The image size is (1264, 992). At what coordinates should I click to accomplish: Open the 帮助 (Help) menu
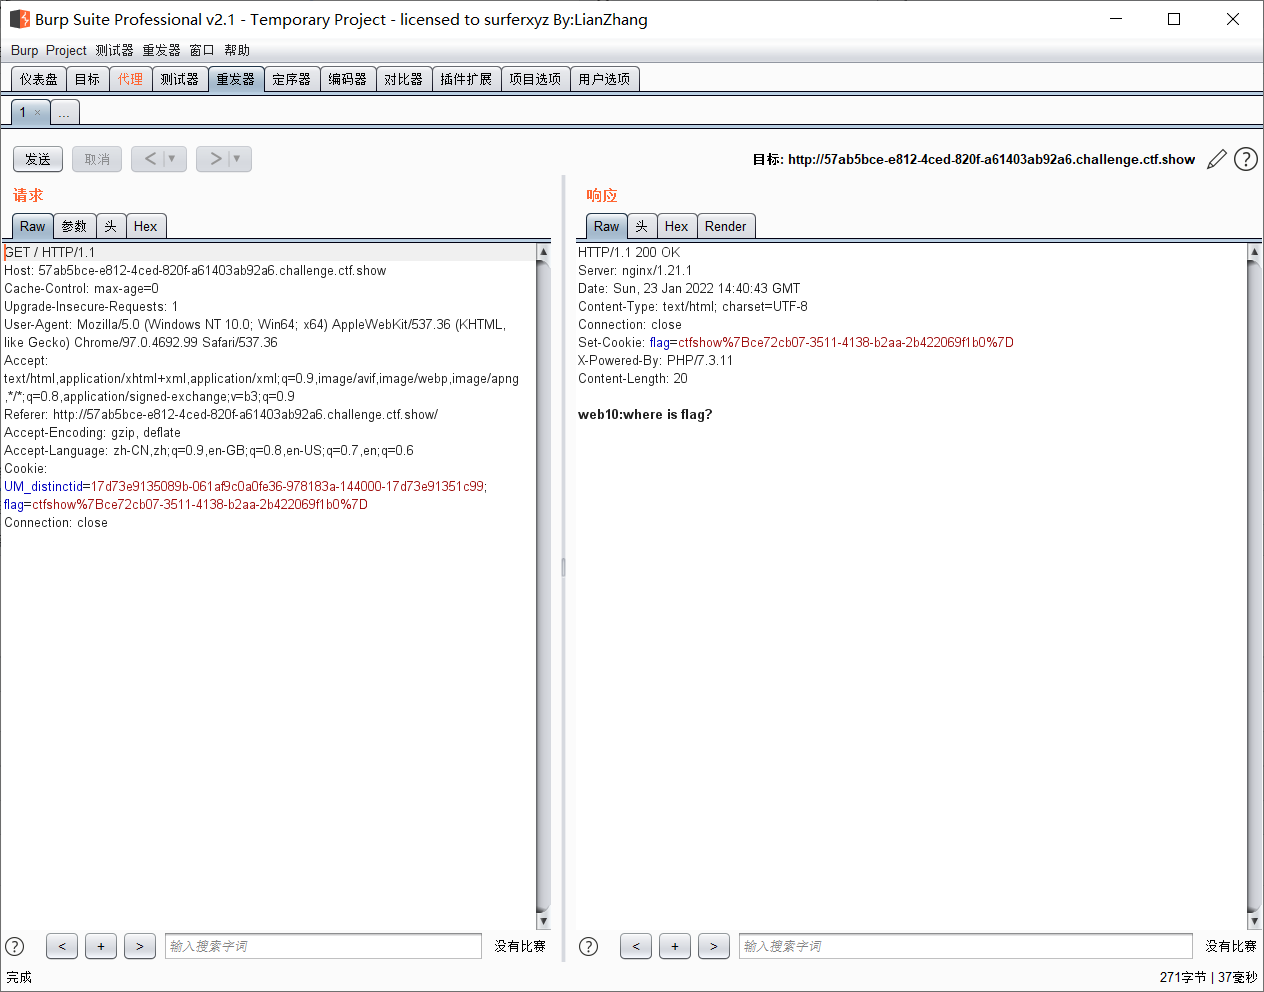pyautogui.click(x=237, y=50)
